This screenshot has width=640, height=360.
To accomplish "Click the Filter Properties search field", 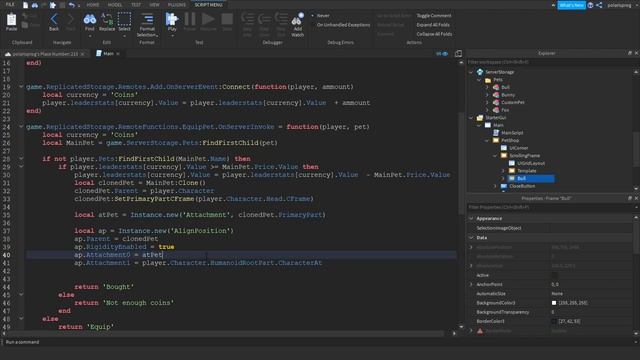I will (549, 207).
